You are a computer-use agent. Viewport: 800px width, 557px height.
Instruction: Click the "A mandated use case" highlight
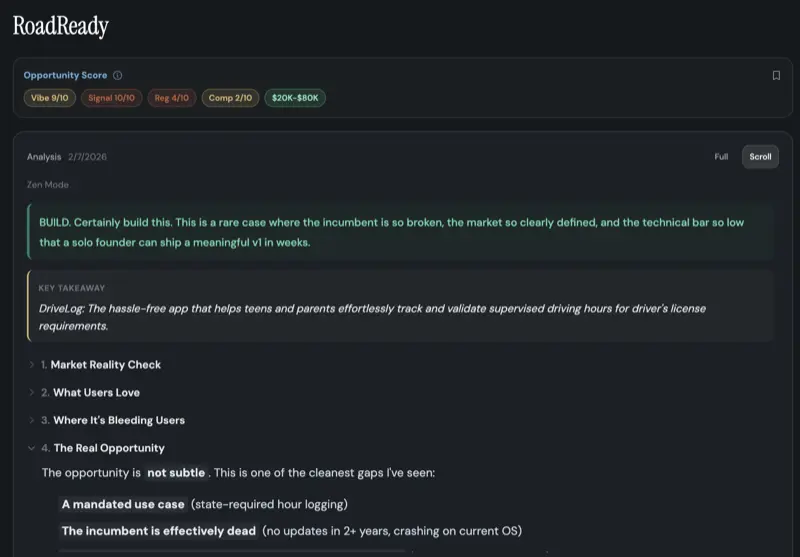point(123,504)
